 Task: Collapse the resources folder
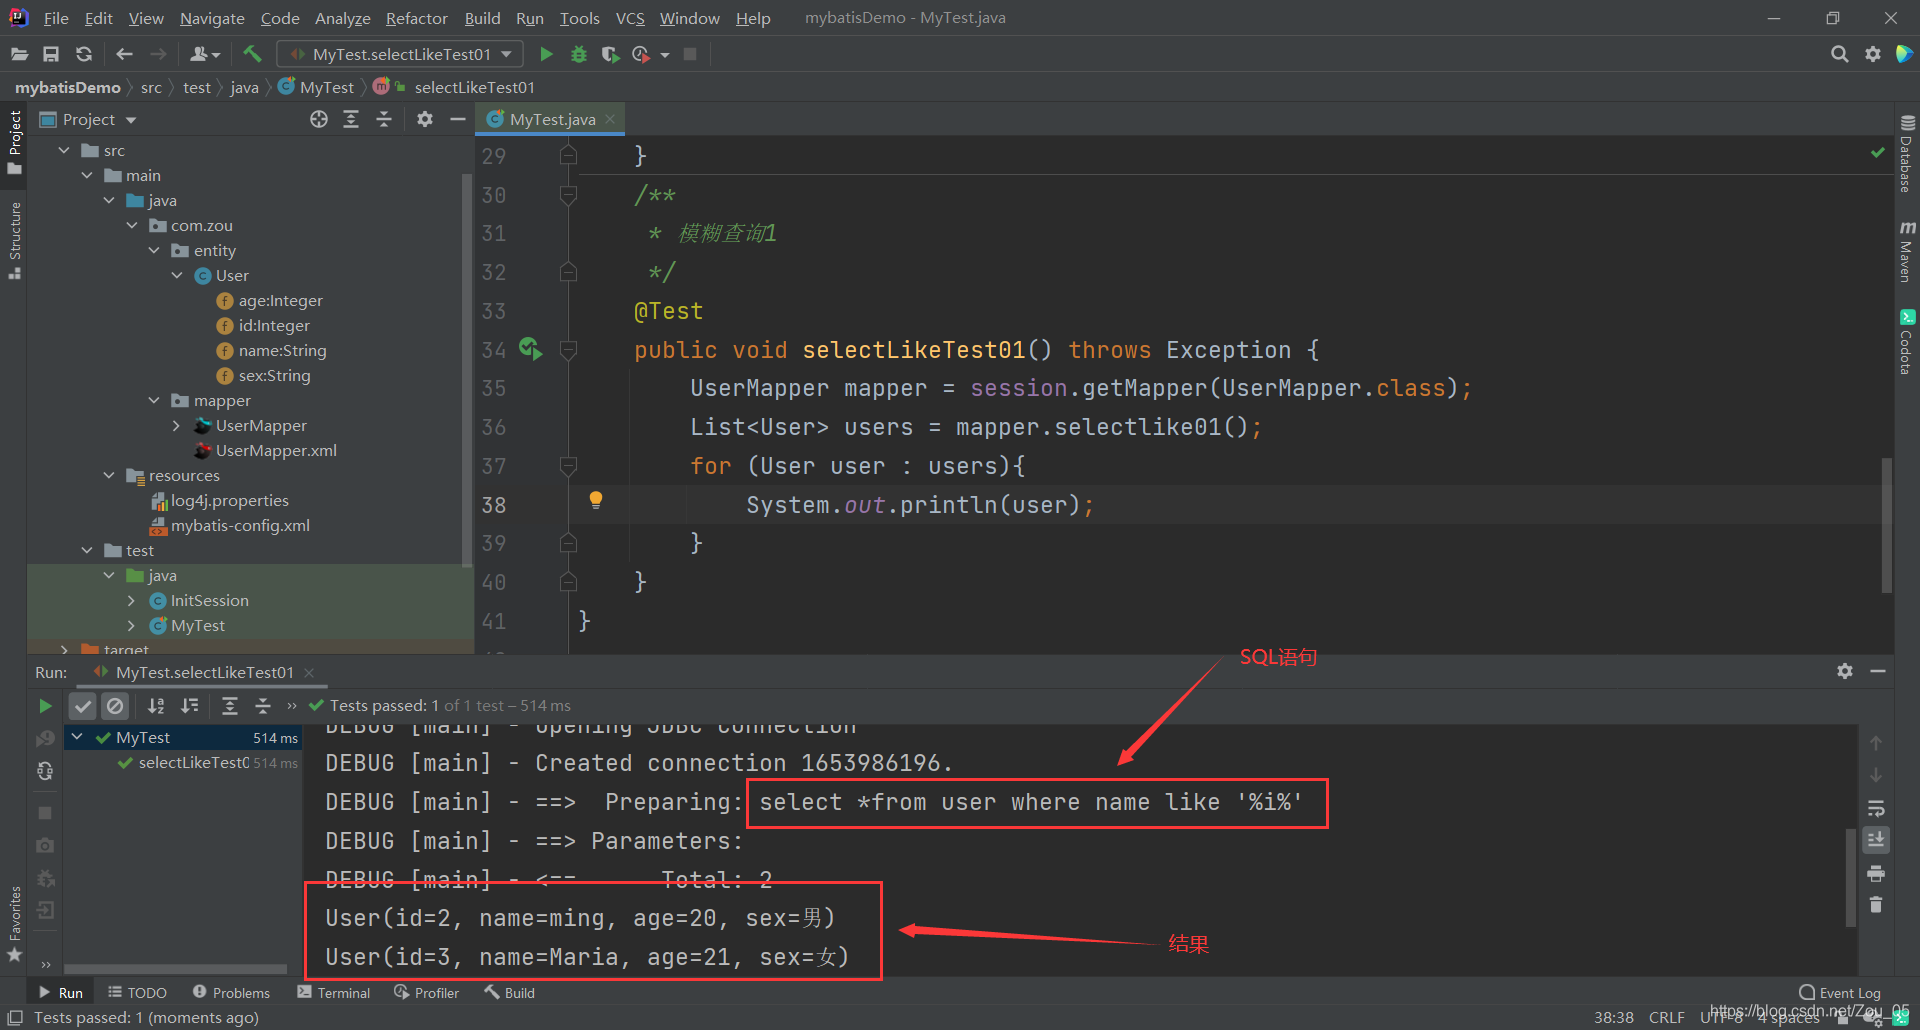tap(109, 475)
